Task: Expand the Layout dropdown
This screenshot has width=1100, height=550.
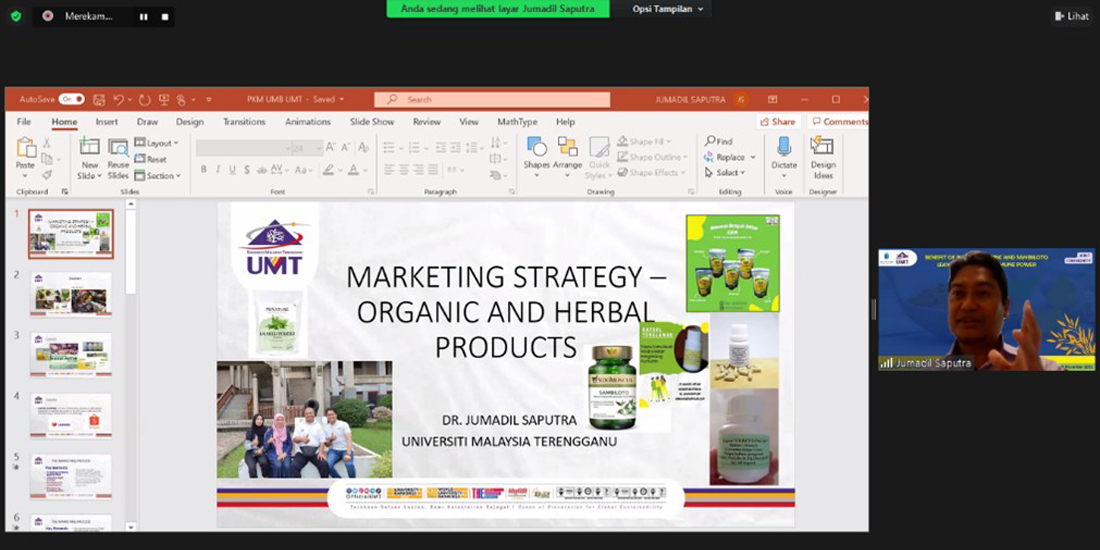Action: pyautogui.click(x=157, y=143)
